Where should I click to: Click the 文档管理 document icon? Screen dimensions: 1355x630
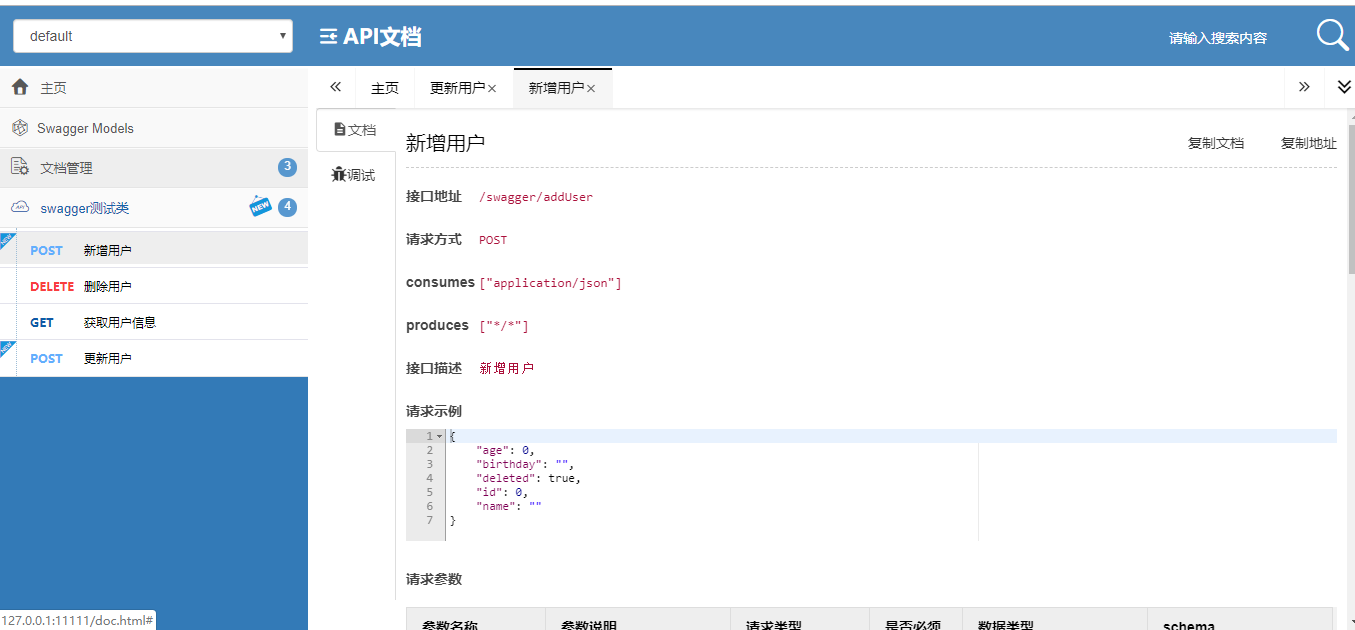(20, 167)
